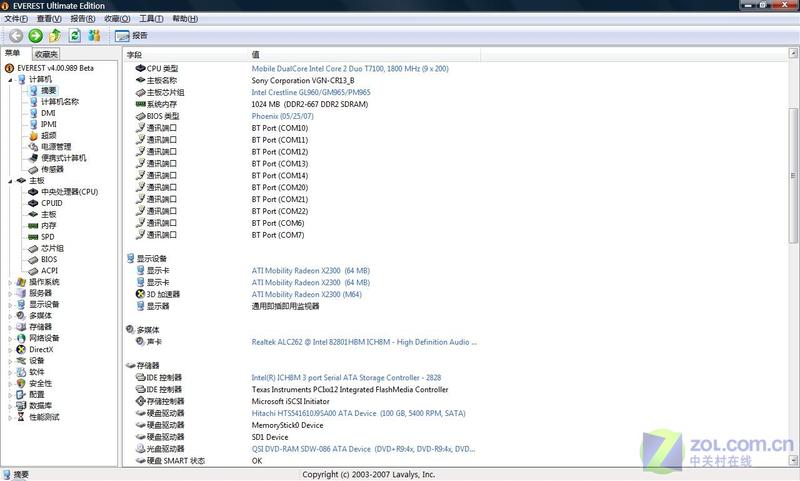Screen dimensions: 800x481
Task: Open Intel(R) ICH8M Serial ATA Controller link
Action: click(346, 377)
